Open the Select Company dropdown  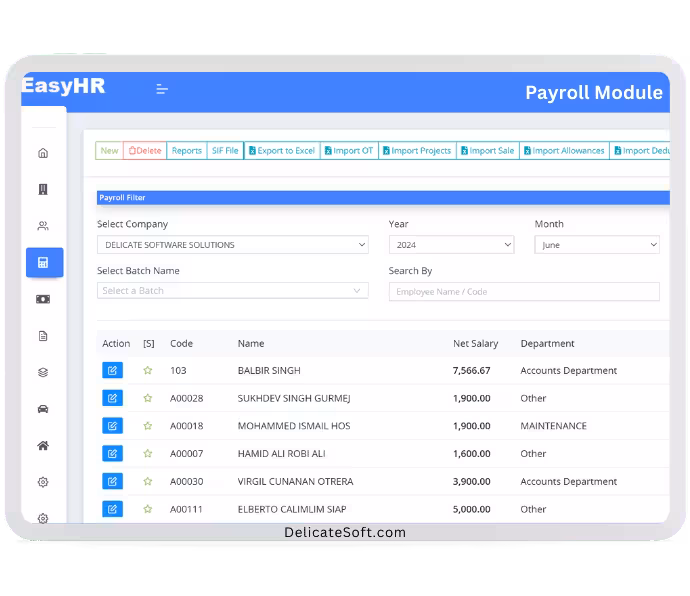(x=233, y=245)
